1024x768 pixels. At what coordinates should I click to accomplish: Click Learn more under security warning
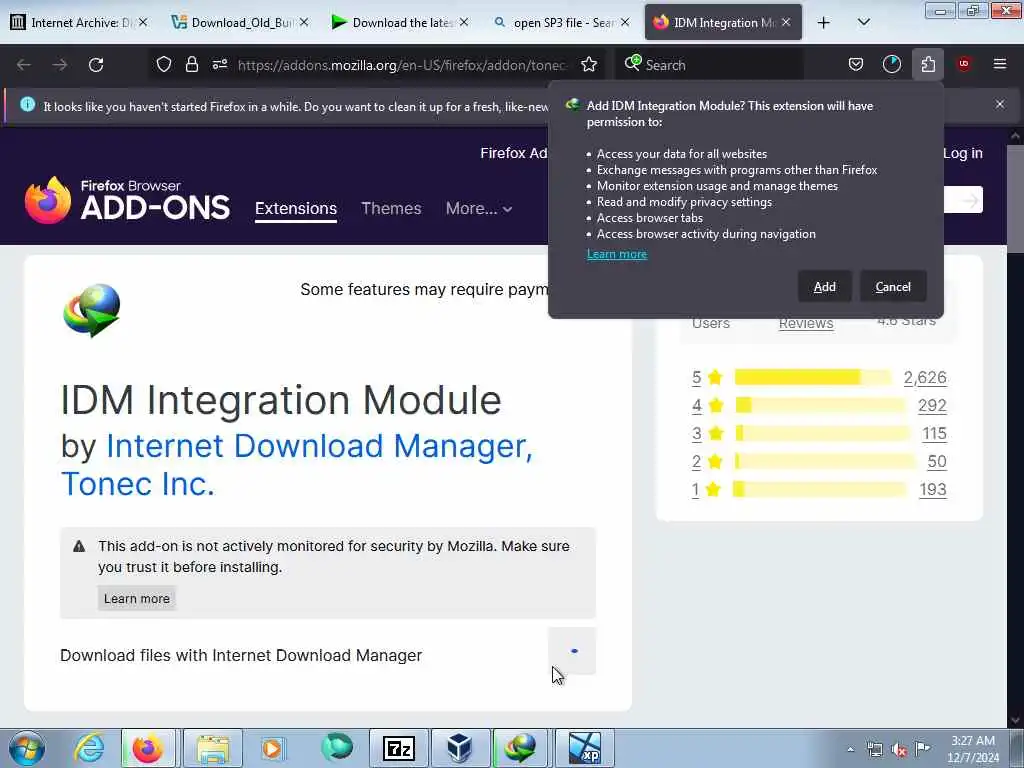point(136,598)
